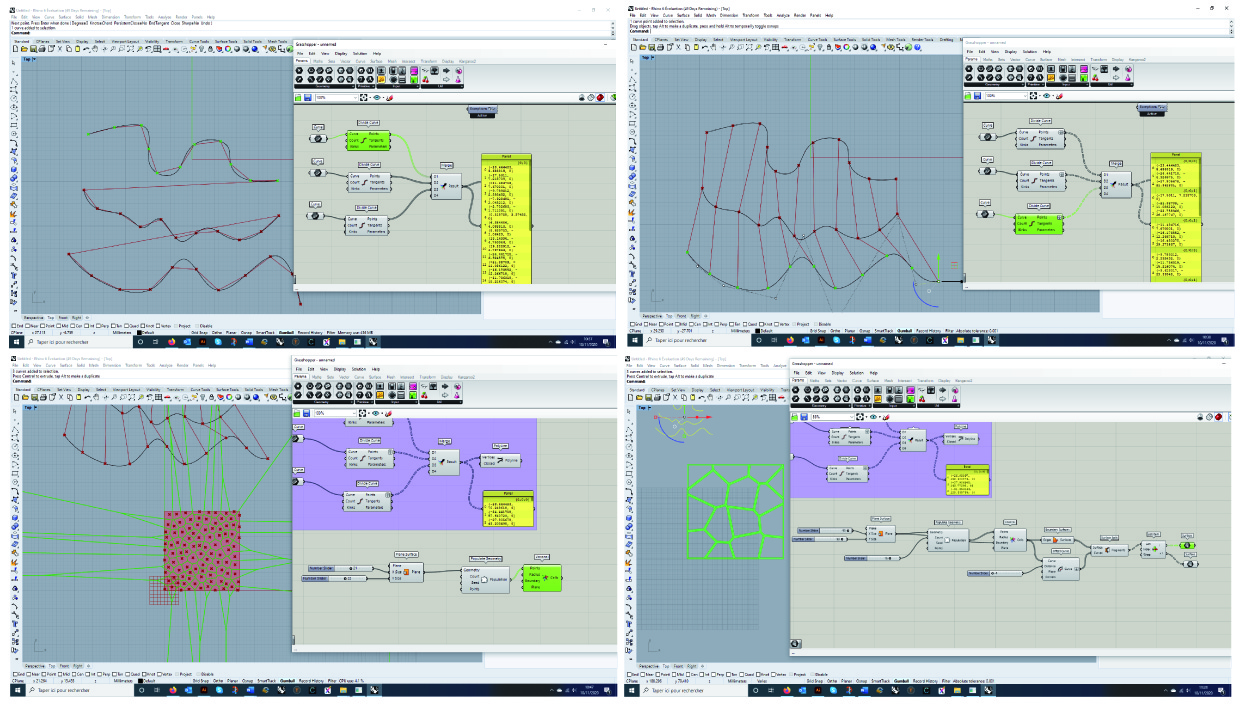Click Zoom Extents in the top-left Grasshopper canvas toolbar
This screenshot has width=1241, height=706.
pyautogui.click(x=365, y=97)
